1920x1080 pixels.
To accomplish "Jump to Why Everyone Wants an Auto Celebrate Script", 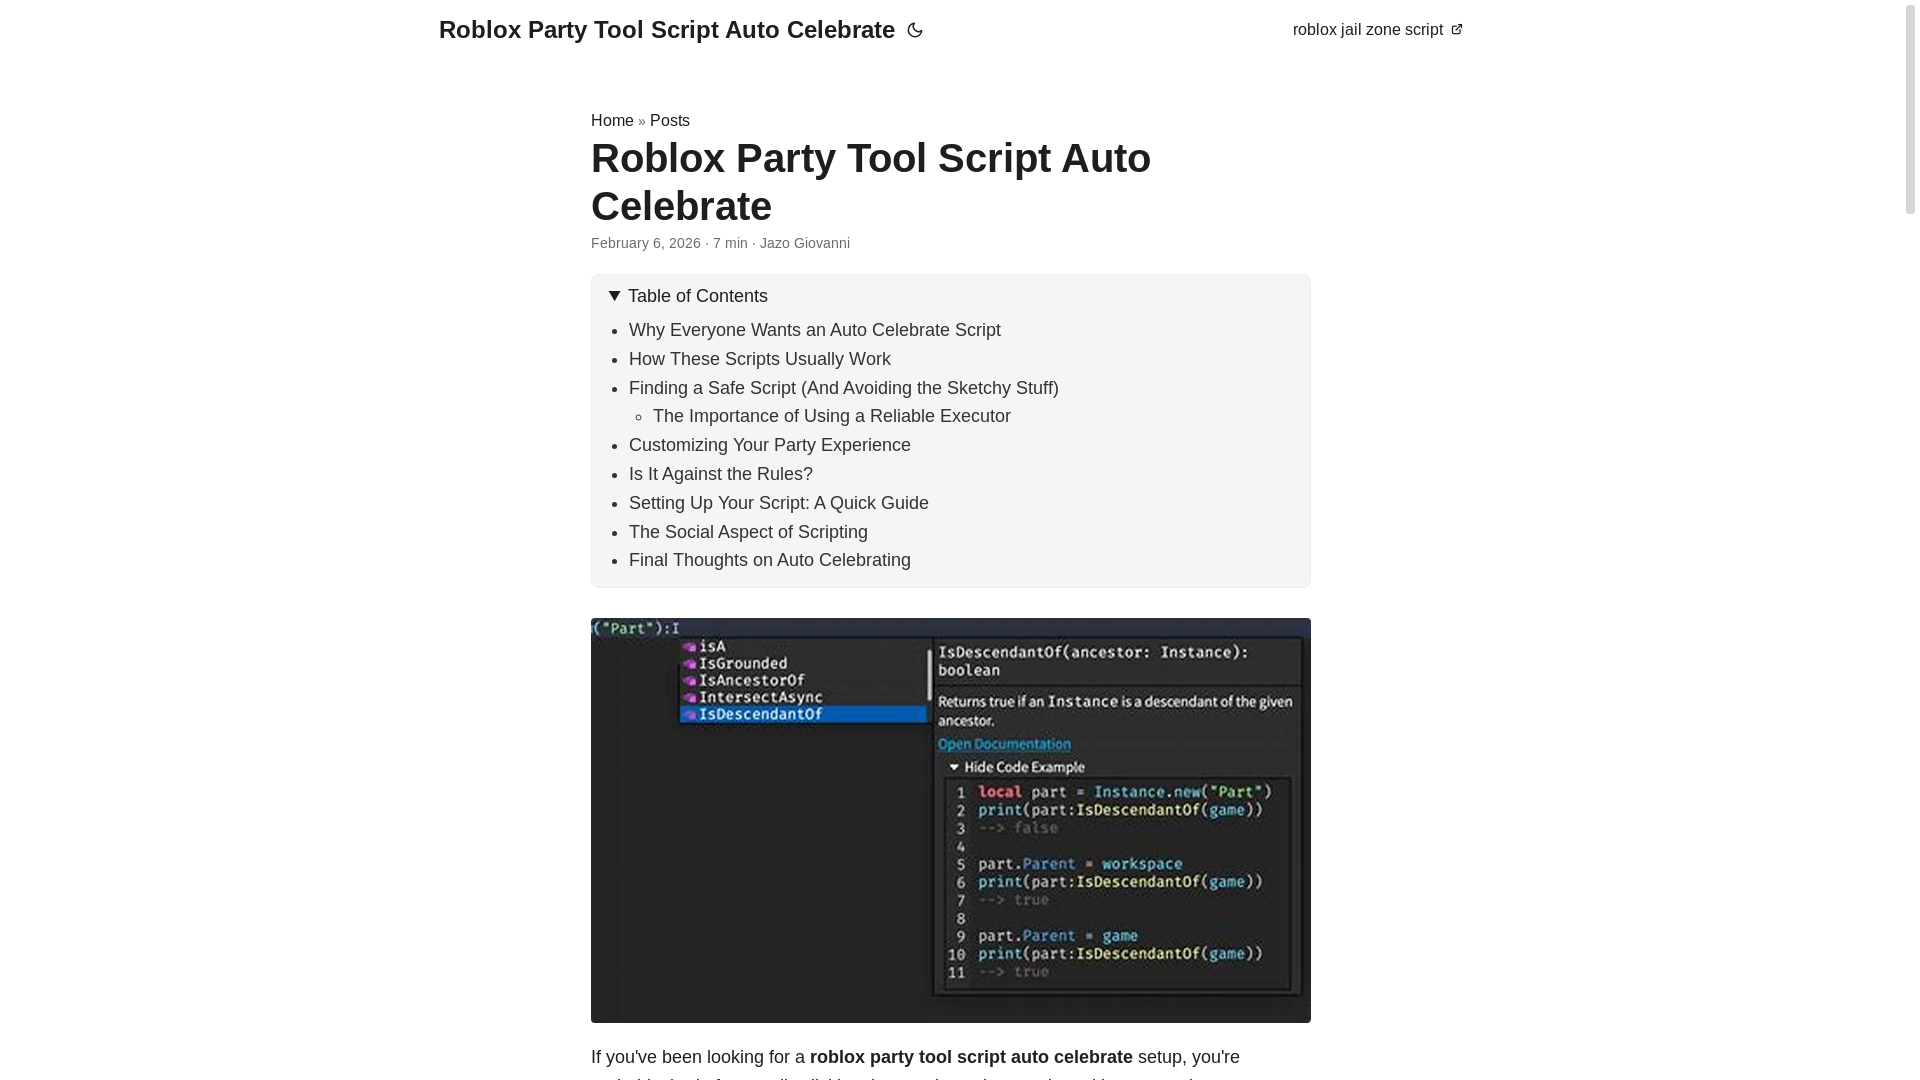I will click(814, 330).
